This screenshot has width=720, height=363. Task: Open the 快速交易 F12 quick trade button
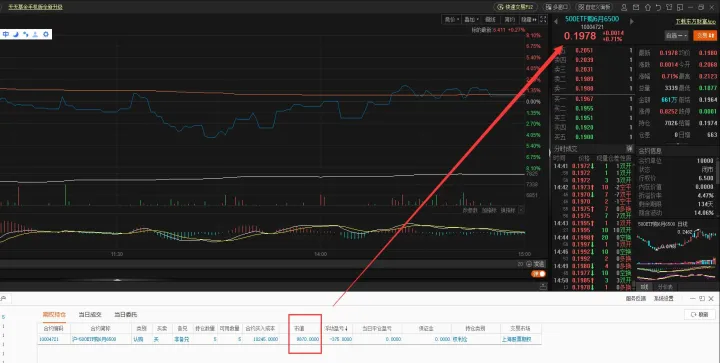point(516,7)
